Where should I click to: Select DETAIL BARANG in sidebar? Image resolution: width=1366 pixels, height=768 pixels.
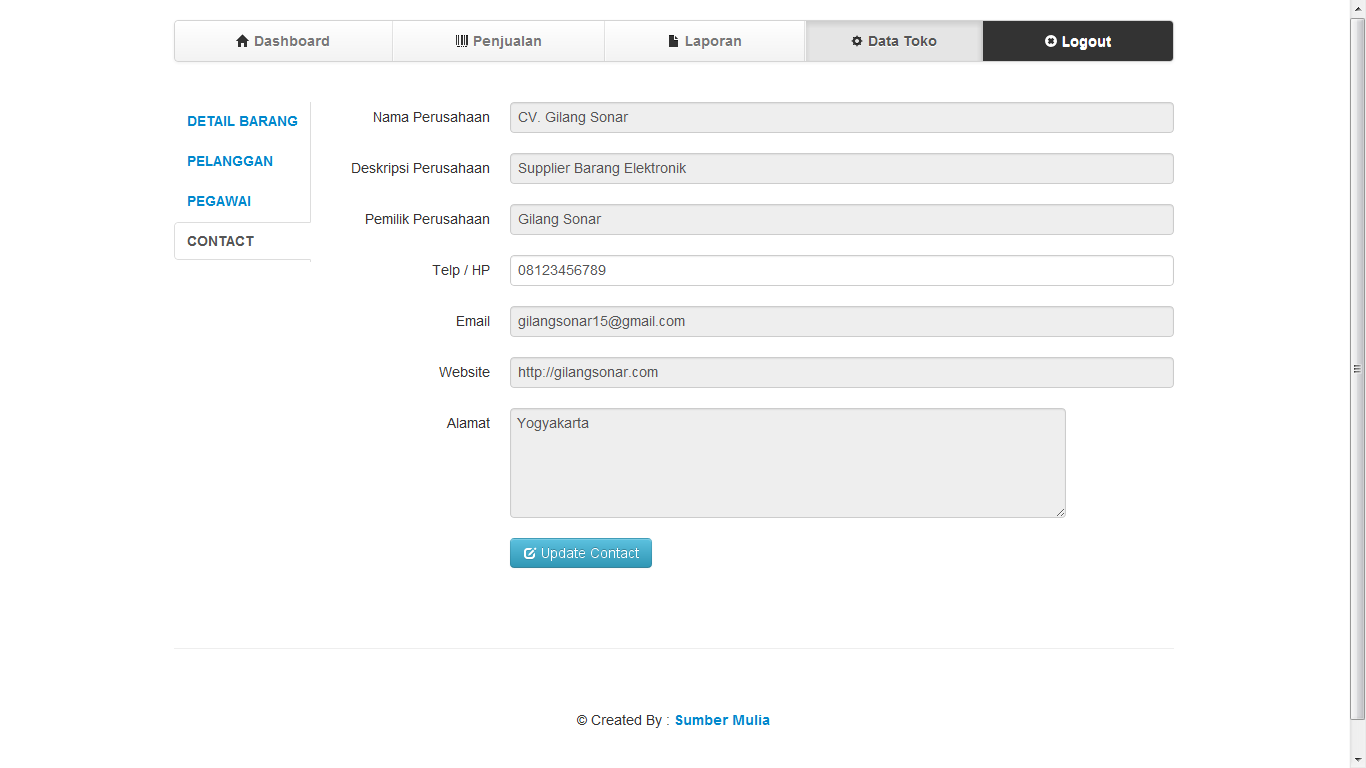242,121
